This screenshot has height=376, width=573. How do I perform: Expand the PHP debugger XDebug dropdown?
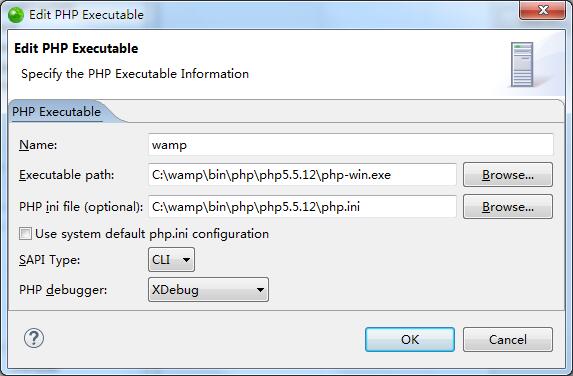pyautogui.click(x=208, y=290)
